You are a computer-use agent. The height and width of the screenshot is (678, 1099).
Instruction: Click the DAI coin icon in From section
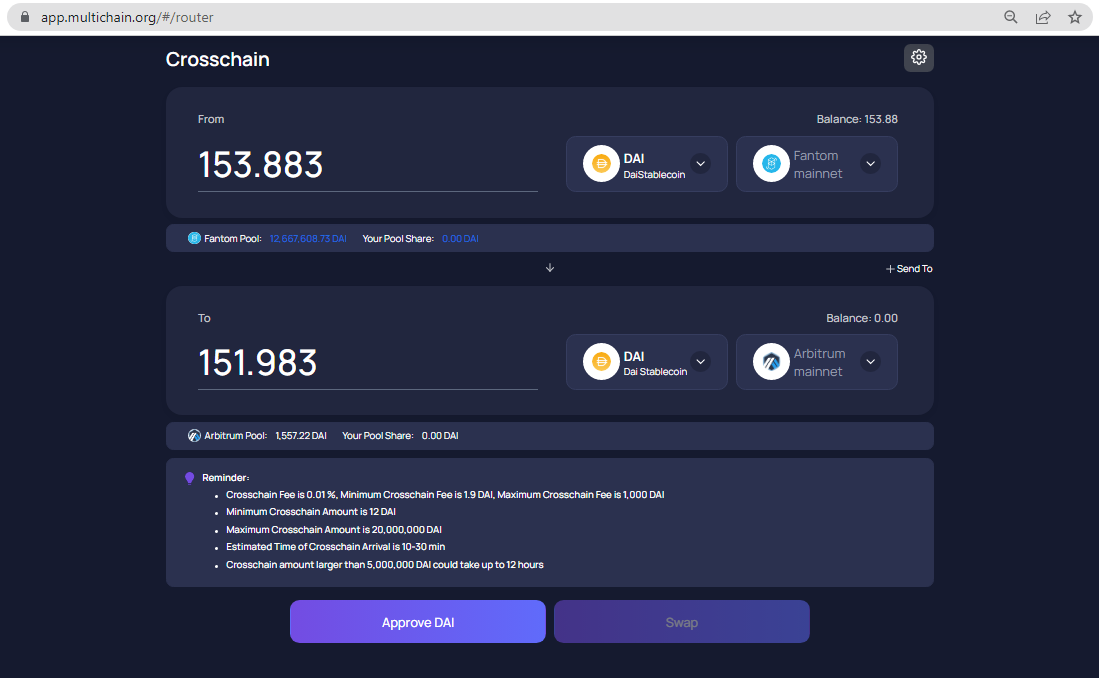601,163
